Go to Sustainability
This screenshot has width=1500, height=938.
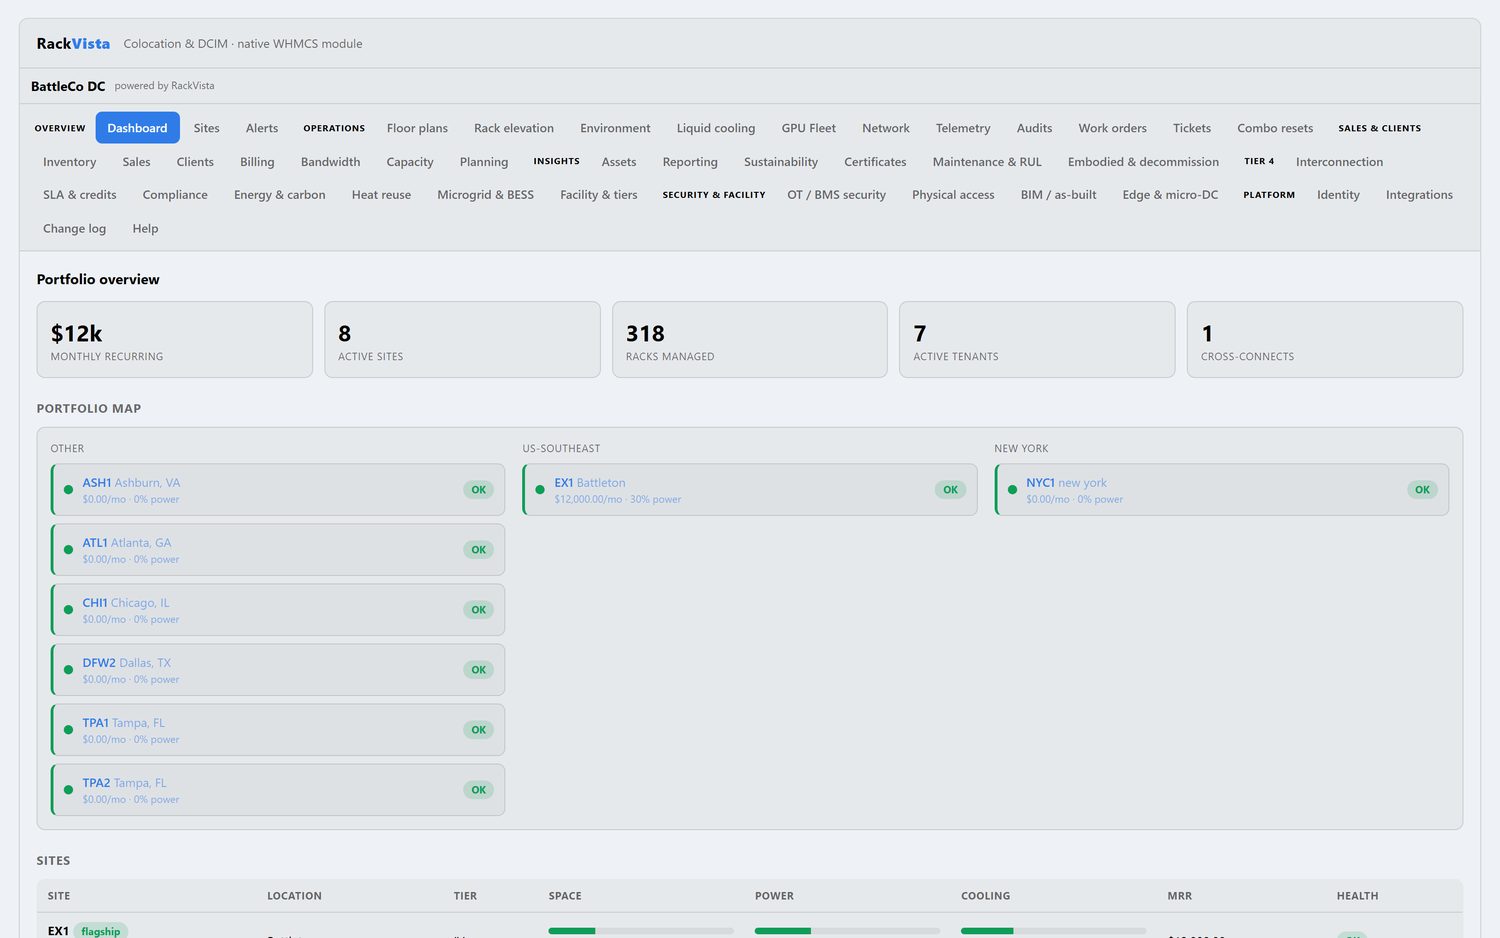pyautogui.click(x=781, y=162)
